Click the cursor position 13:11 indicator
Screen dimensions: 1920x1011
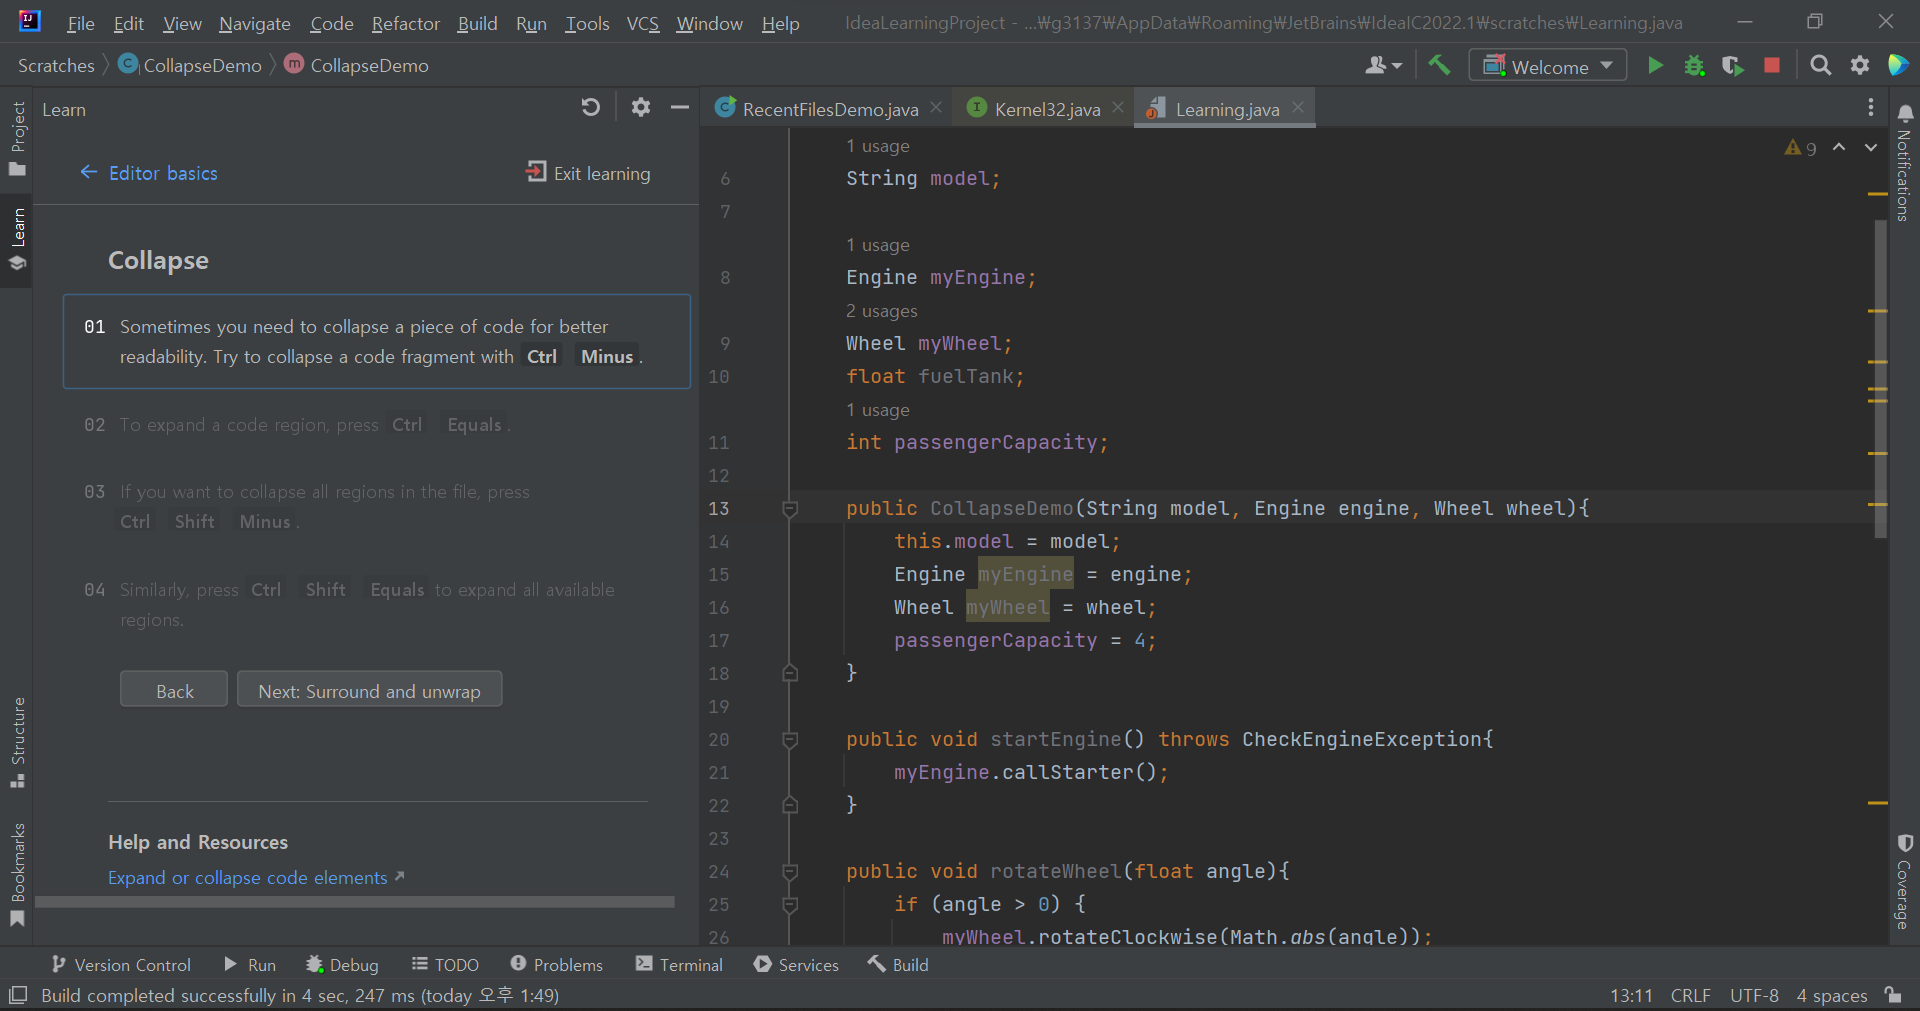pos(1631,996)
